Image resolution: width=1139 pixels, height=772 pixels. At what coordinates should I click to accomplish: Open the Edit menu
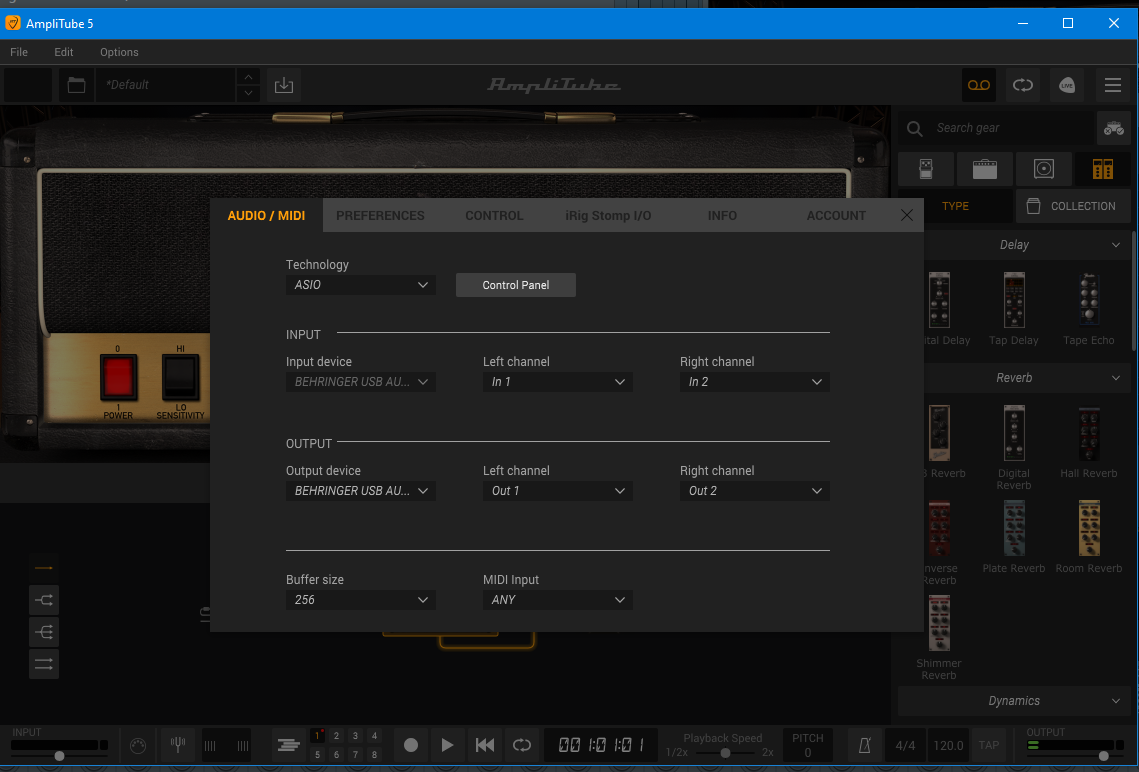tap(64, 52)
